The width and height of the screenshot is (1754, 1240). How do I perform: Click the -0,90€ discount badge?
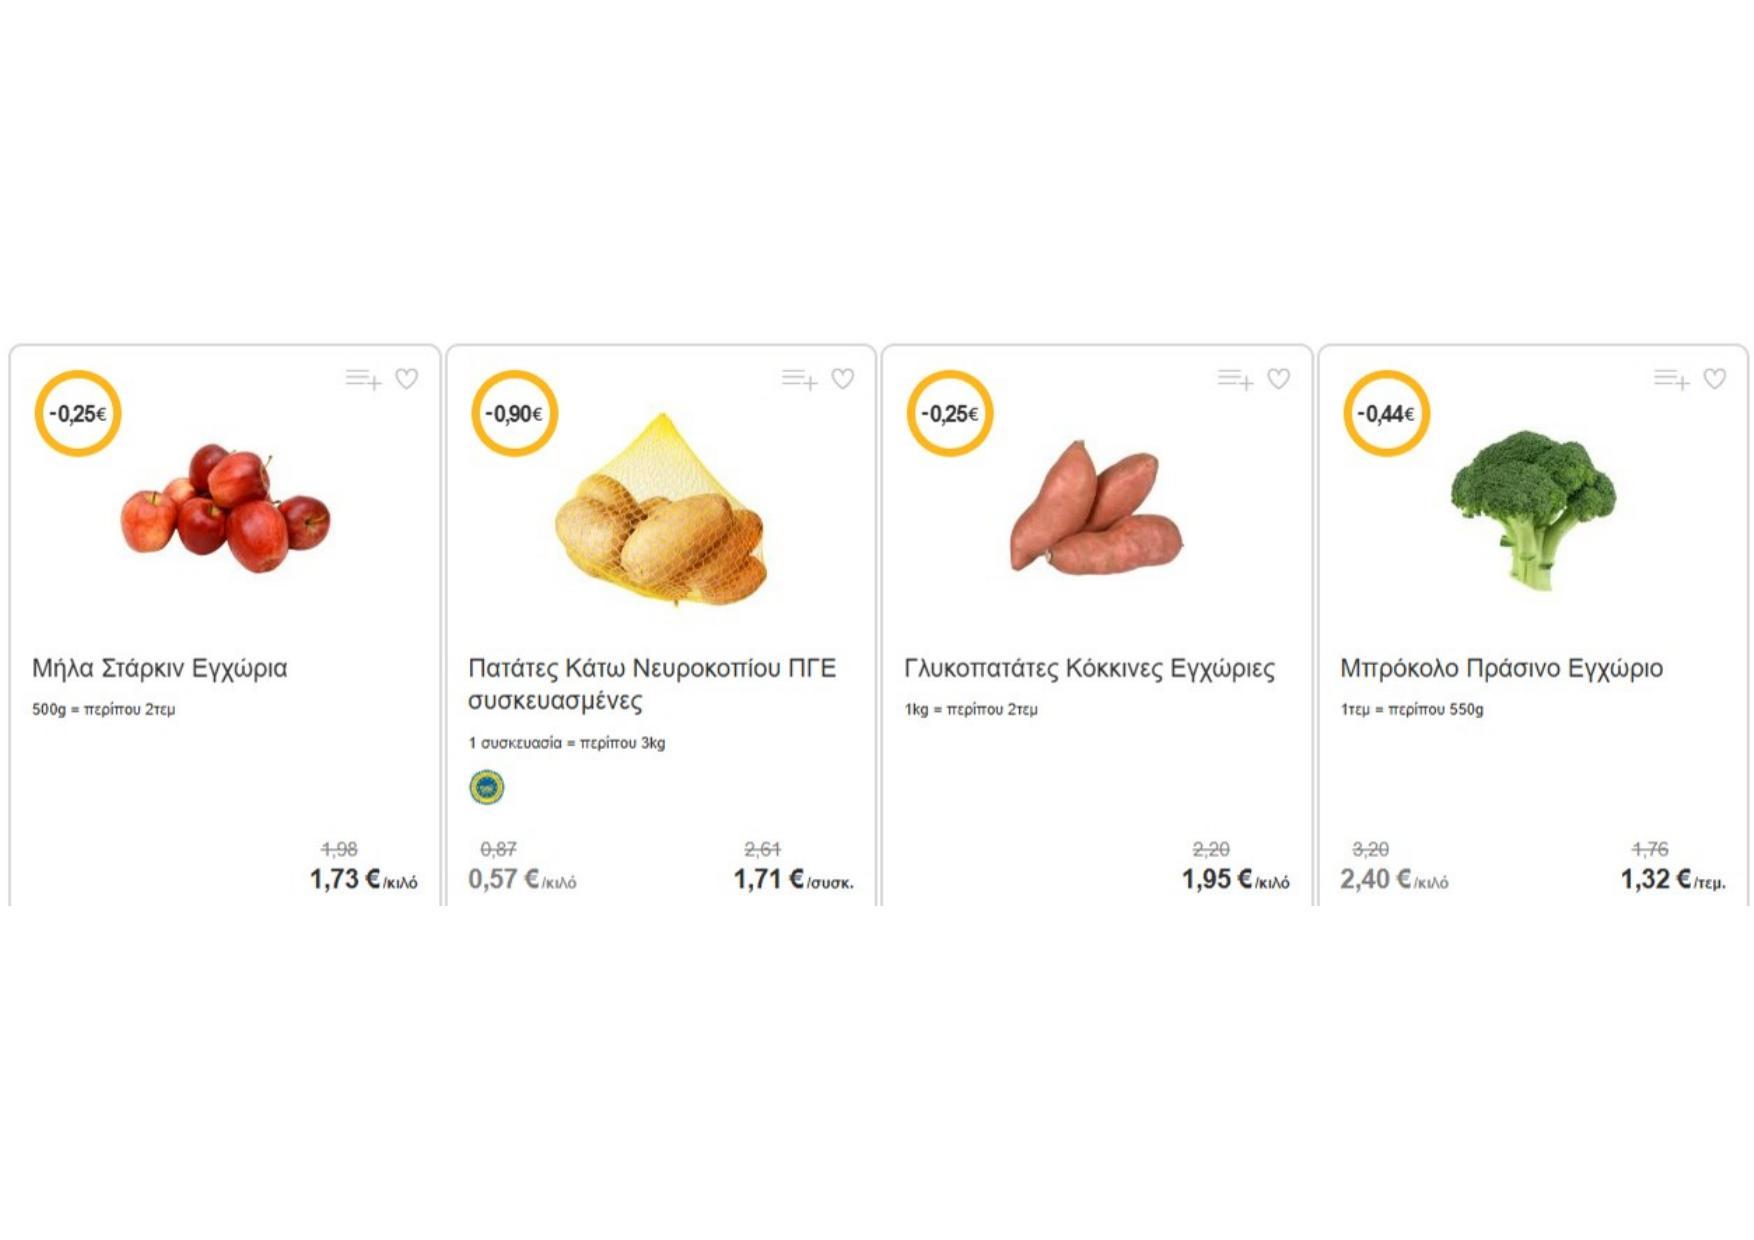pos(514,413)
